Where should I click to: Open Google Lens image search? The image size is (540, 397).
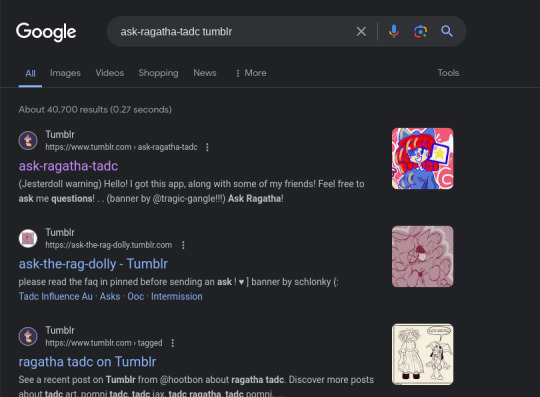pos(420,31)
